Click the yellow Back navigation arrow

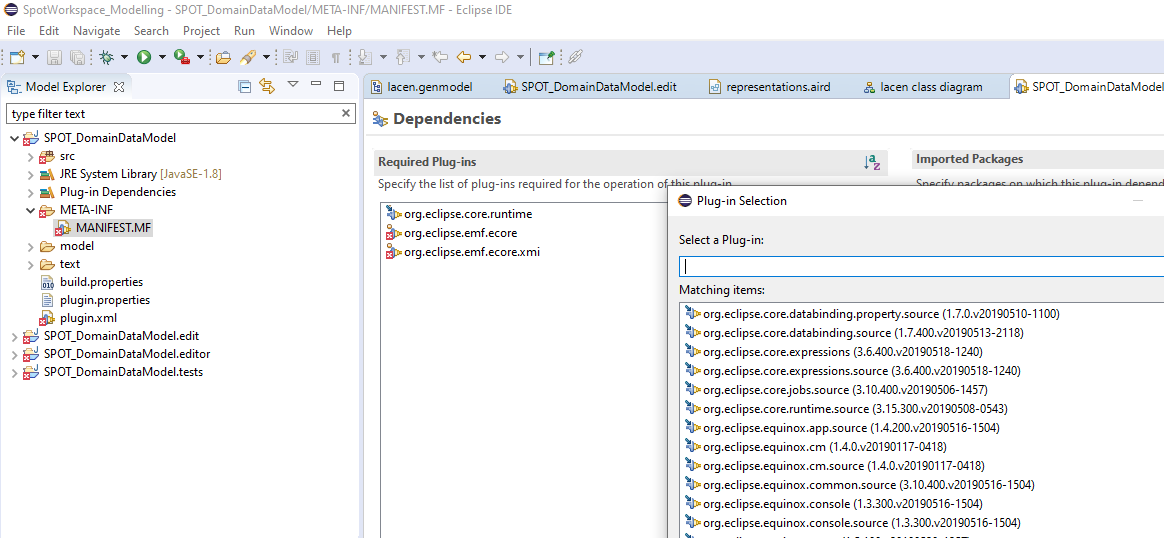pos(465,57)
